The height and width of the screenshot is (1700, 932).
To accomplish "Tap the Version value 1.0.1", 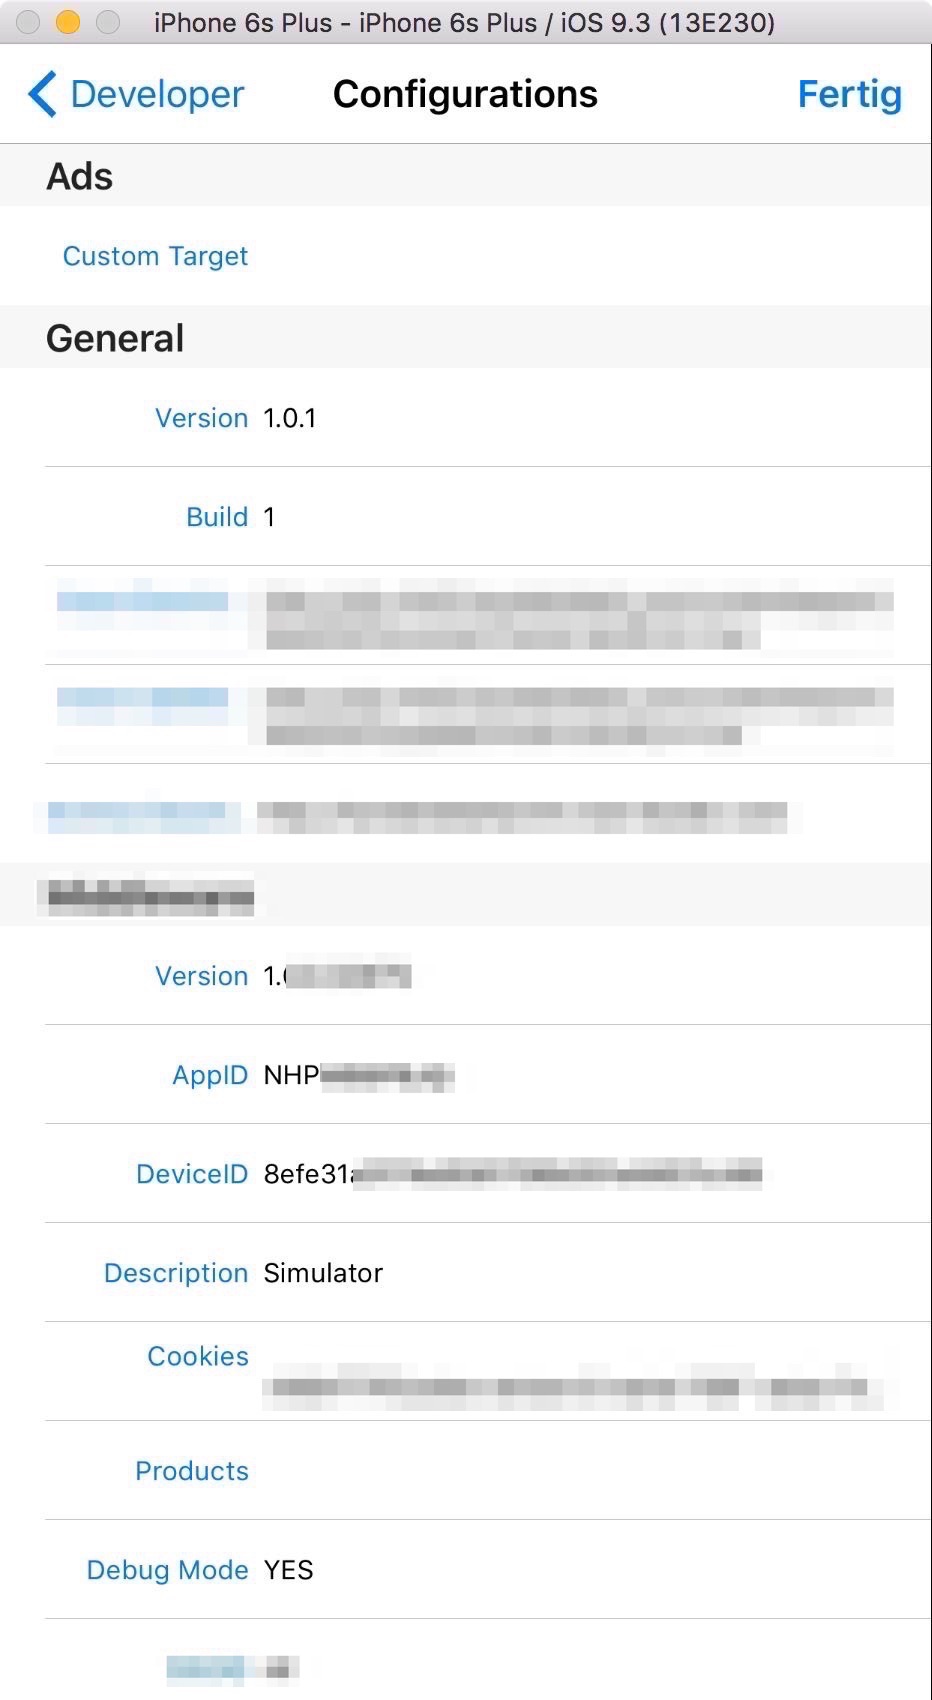I will click(x=289, y=417).
